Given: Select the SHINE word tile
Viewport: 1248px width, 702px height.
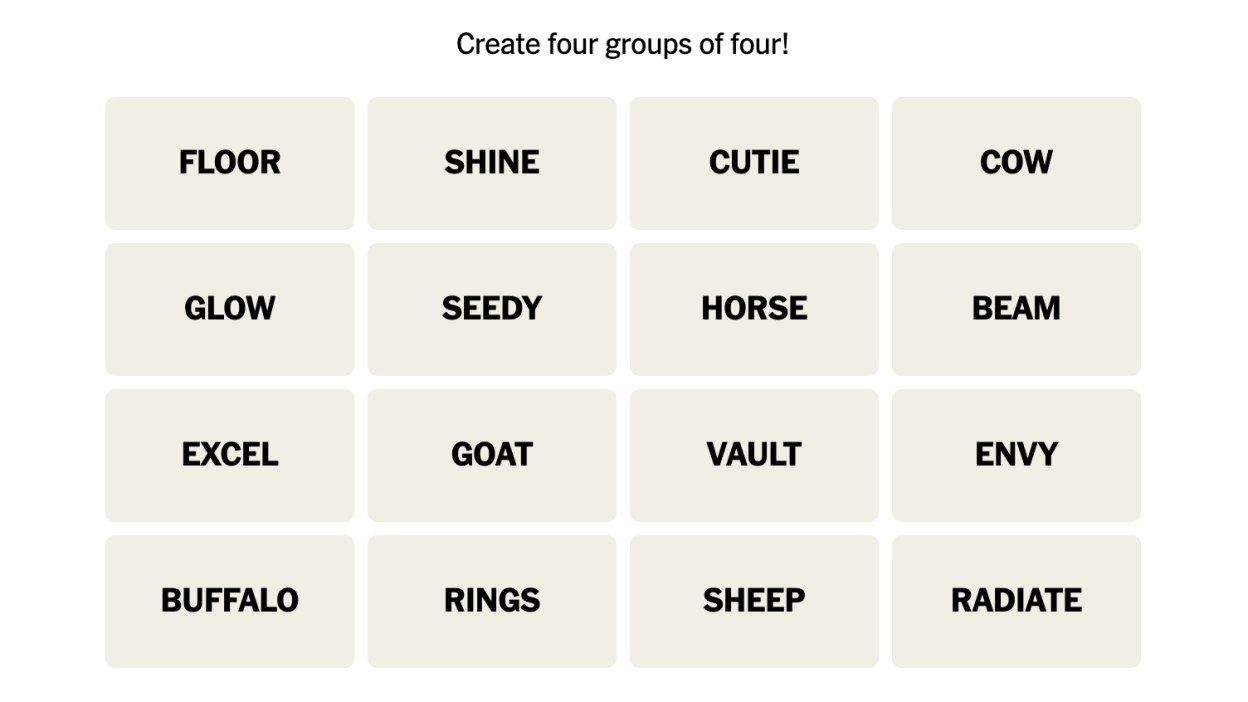Looking at the screenshot, I should click(491, 163).
